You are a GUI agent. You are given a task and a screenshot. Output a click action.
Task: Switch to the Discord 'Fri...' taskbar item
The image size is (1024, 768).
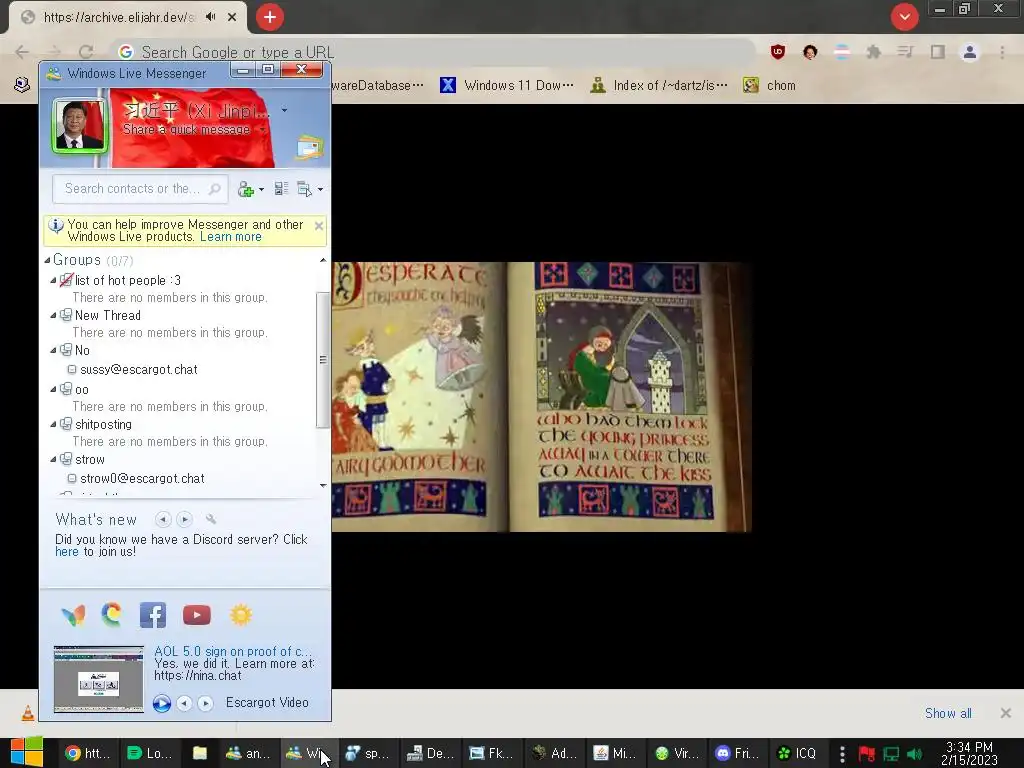(x=737, y=753)
